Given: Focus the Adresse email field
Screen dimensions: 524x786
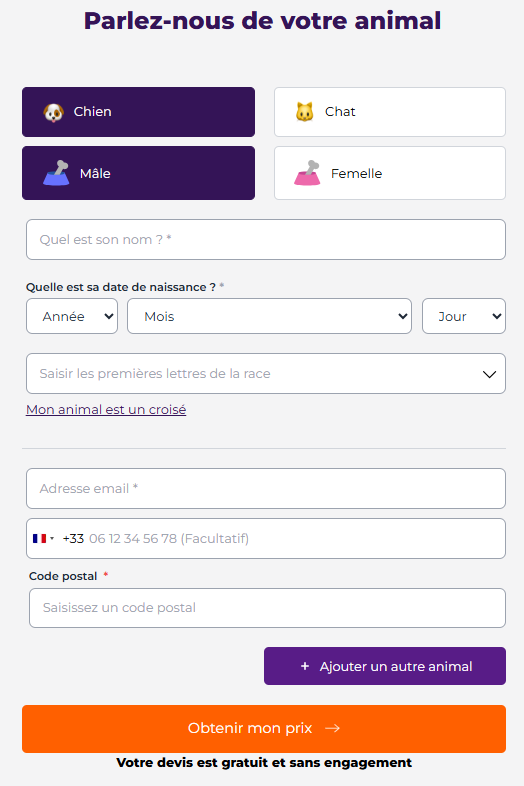Looking at the screenshot, I should [x=266, y=488].
